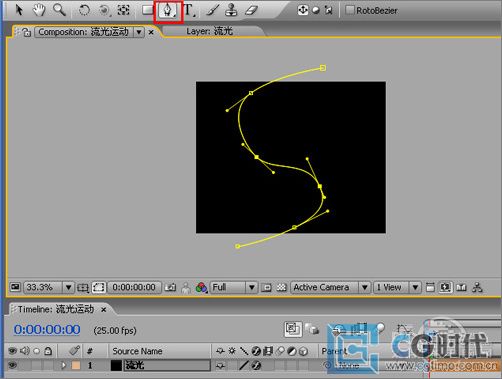
Task: Toggle the Composition panel lock icon
Action: [x=27, y=32]
